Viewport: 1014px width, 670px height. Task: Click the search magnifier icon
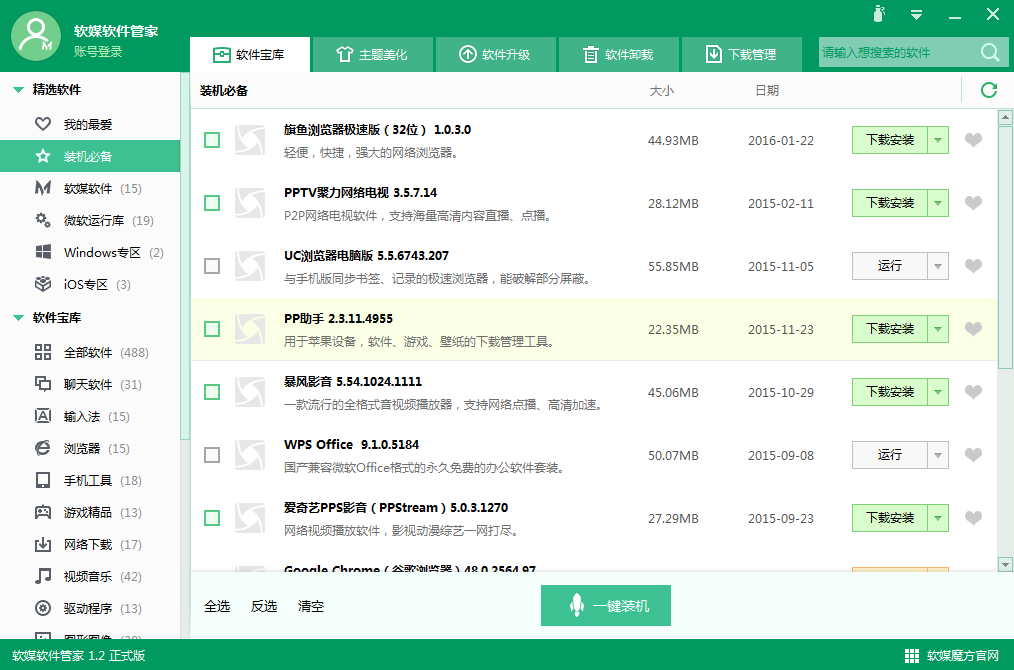988,52
